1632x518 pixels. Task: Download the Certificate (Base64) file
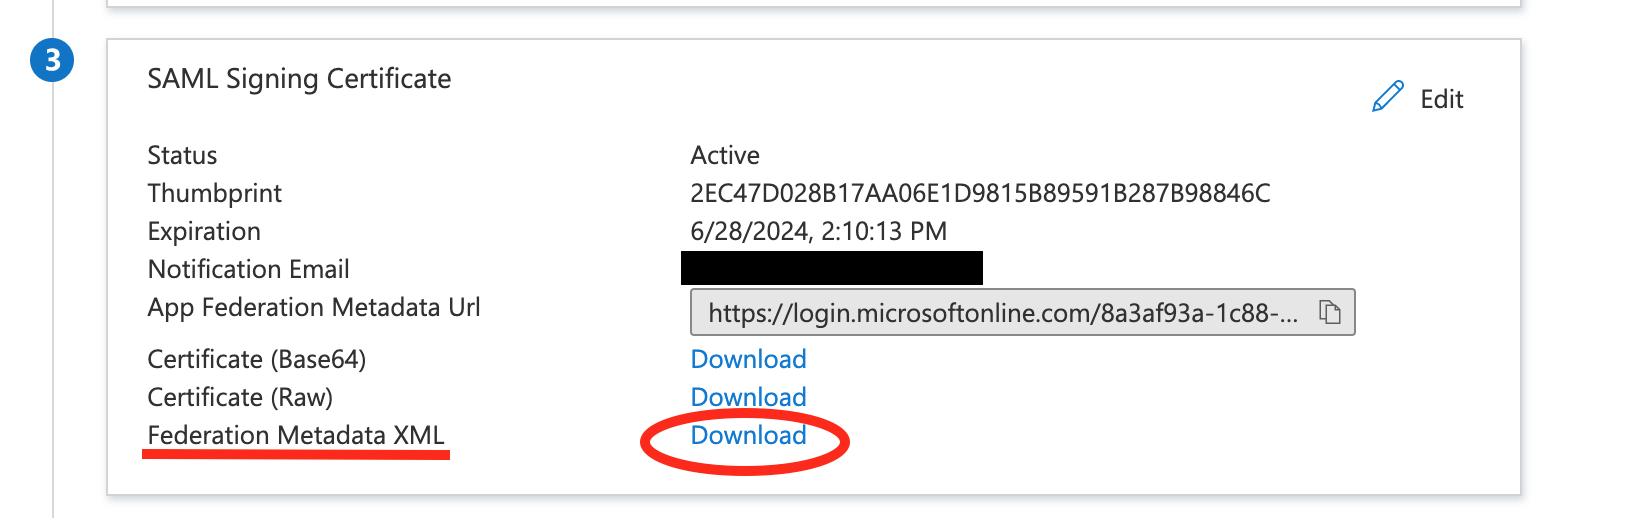click(748, 359)
